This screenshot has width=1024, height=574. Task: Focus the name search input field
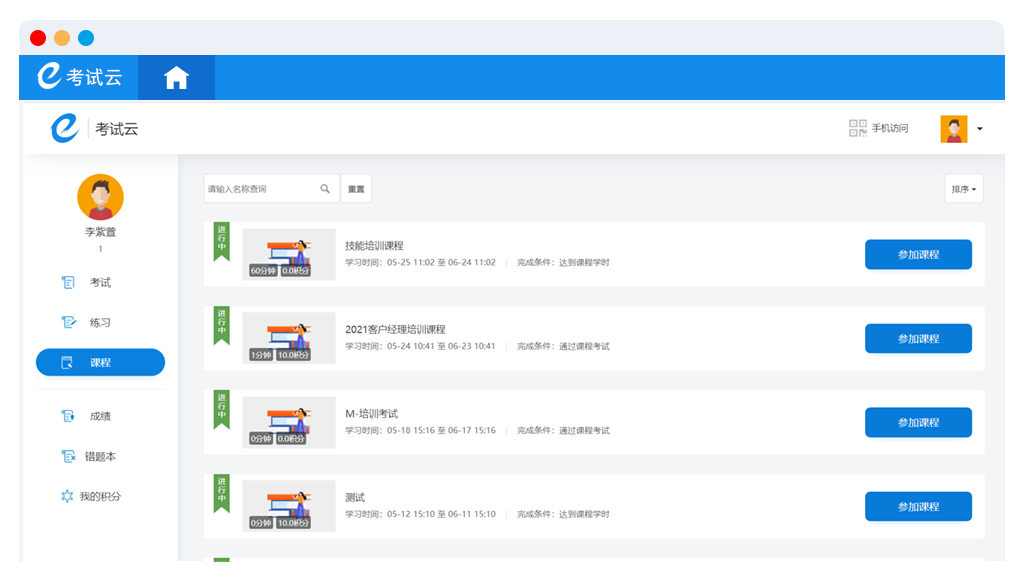point(260,189)
